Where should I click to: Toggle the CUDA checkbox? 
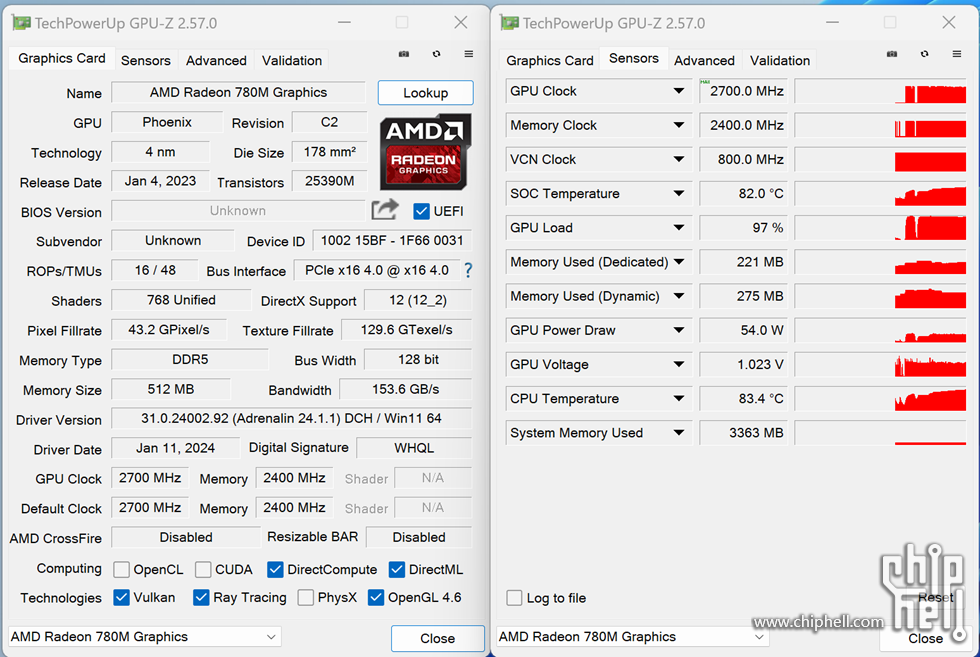click(203, 569)
